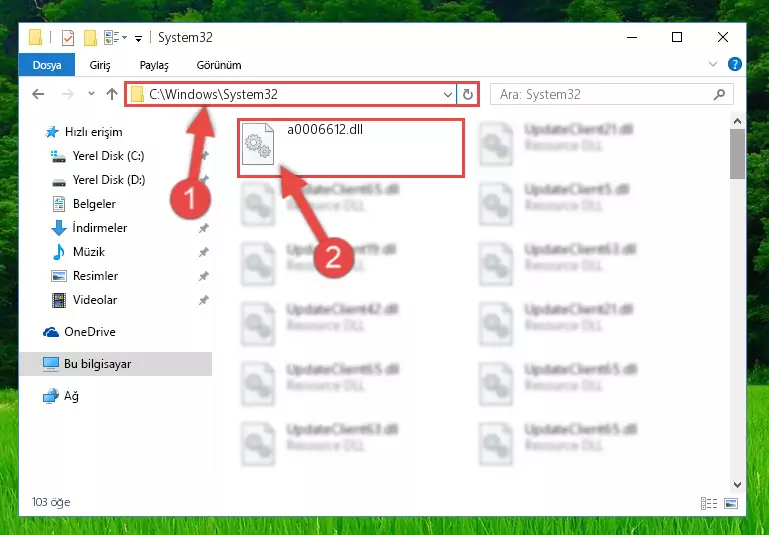Select Ağ in navigation pane
Screen dimensions: 769x535
tap(71, 396)
